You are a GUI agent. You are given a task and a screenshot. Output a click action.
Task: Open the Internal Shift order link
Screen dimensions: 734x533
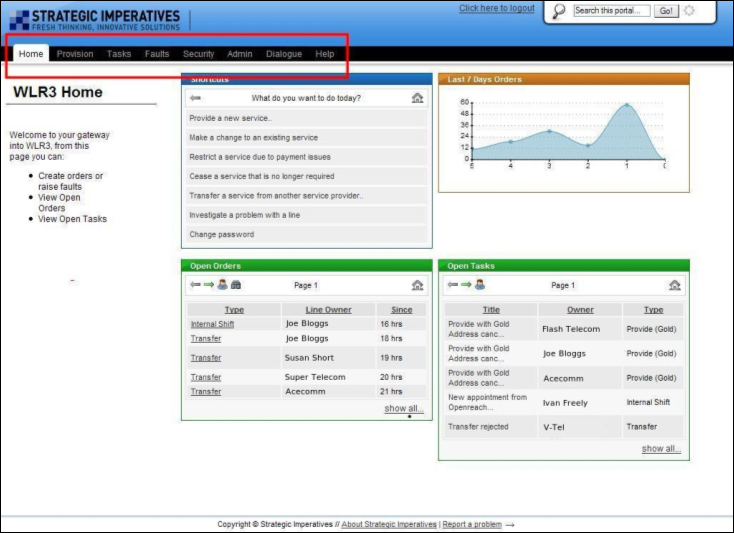pyautogui.click(x=212, y=324)
